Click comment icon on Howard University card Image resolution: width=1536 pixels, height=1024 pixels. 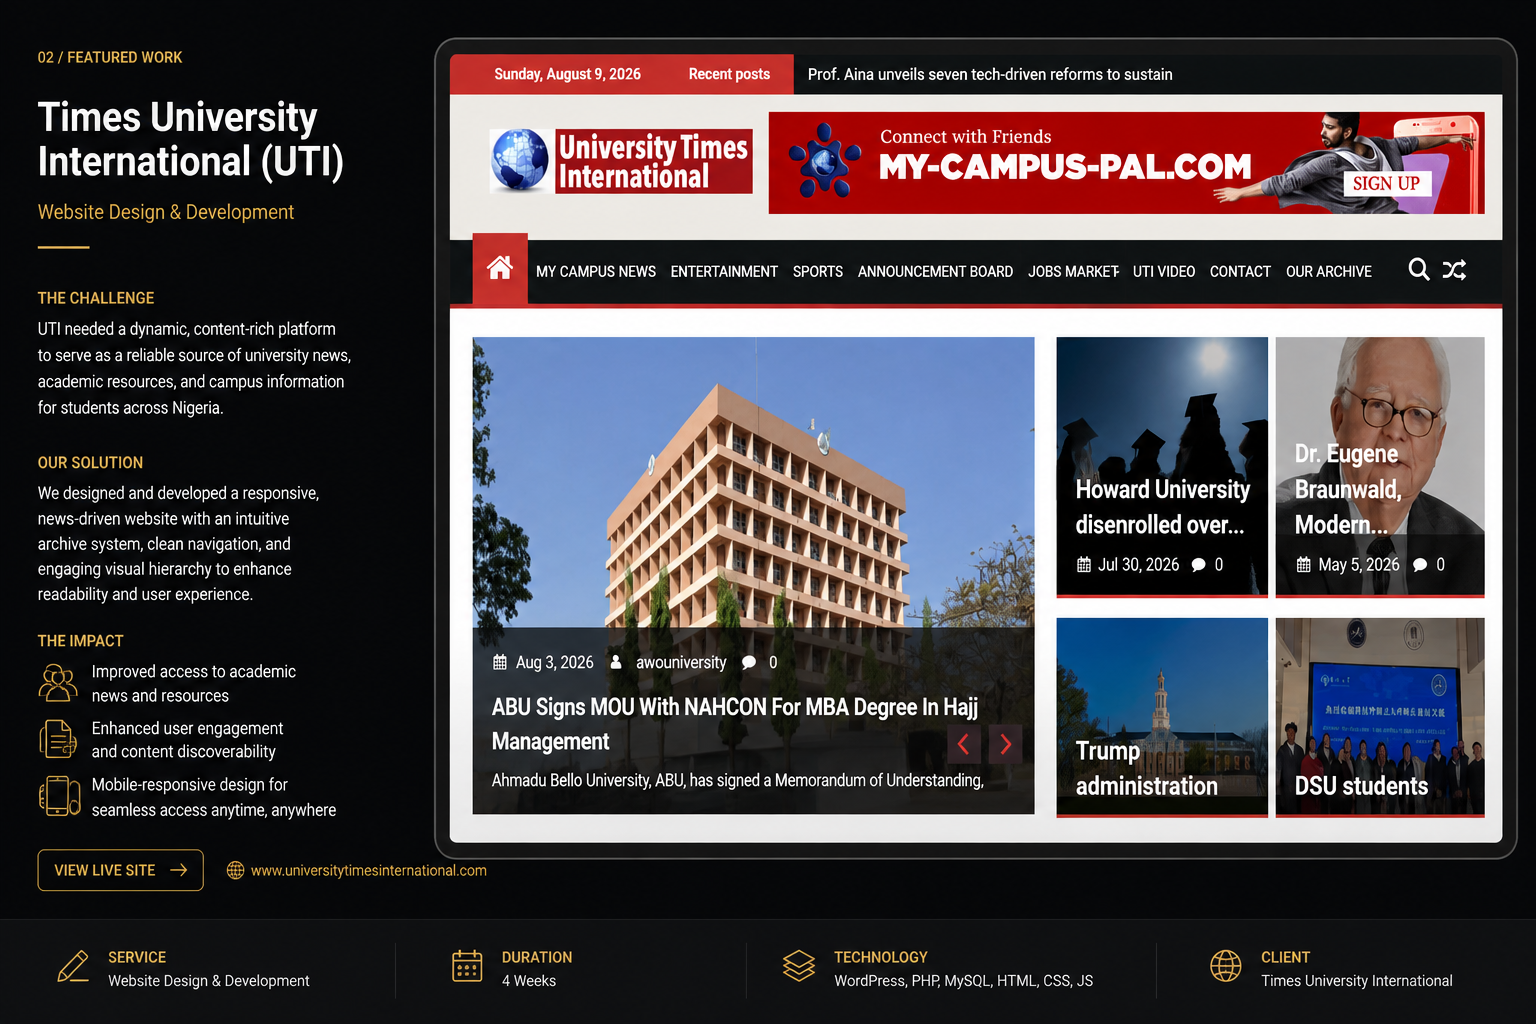pos(1198,565)
